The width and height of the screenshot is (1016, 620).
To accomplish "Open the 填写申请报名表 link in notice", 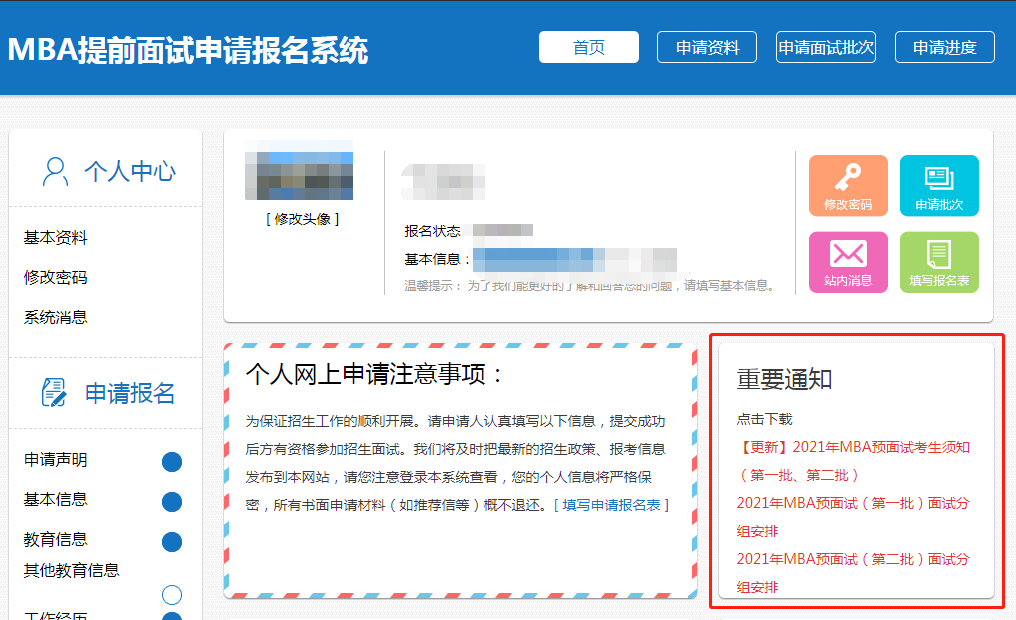I will pyautogui.click(x=611, y=505).
